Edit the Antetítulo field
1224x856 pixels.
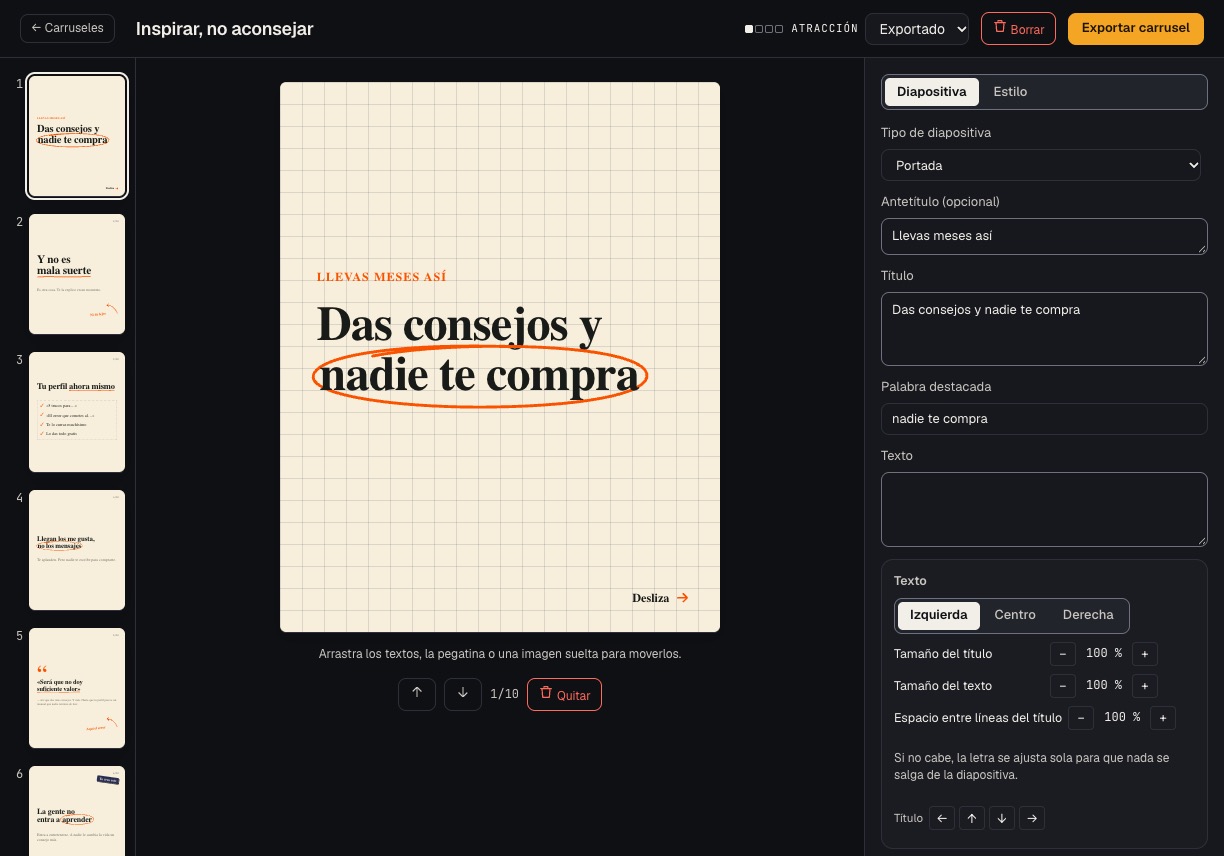coord(1044,237)
